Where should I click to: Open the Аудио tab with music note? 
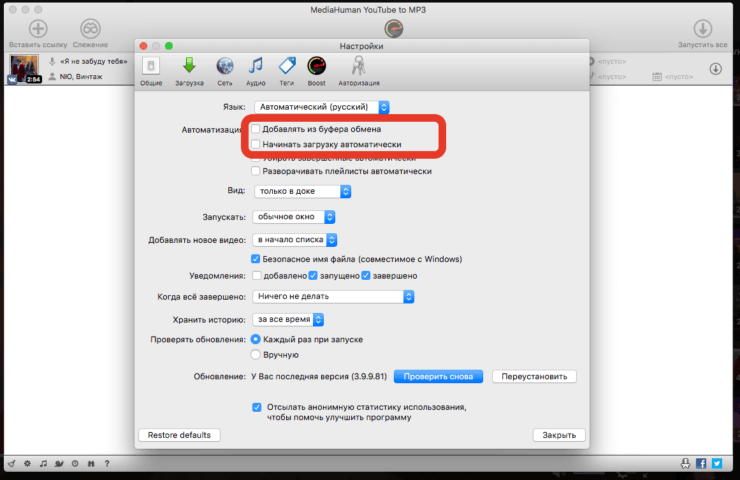256,70
